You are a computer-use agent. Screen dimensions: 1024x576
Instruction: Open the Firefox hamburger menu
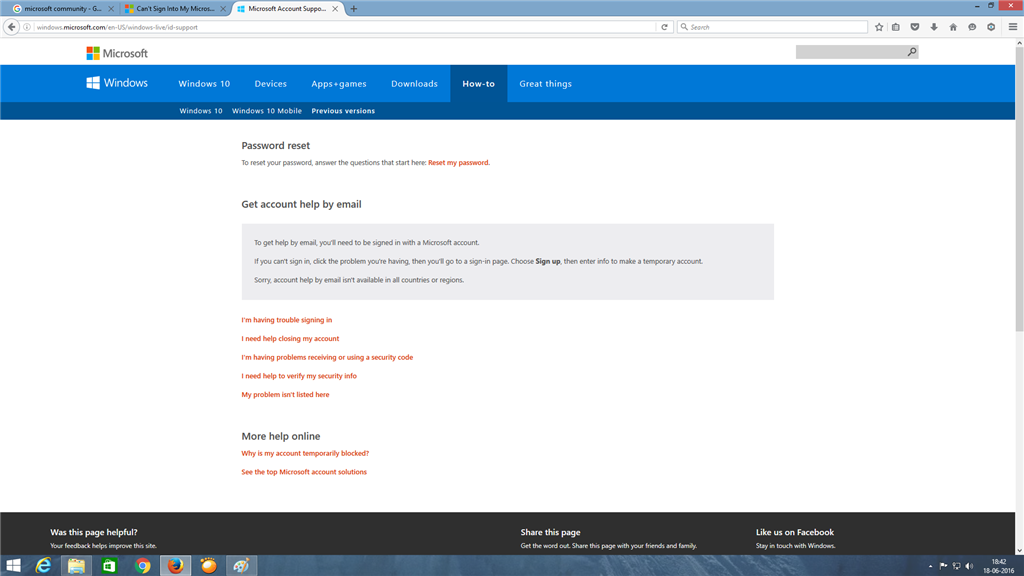(x=1013, y=27)
